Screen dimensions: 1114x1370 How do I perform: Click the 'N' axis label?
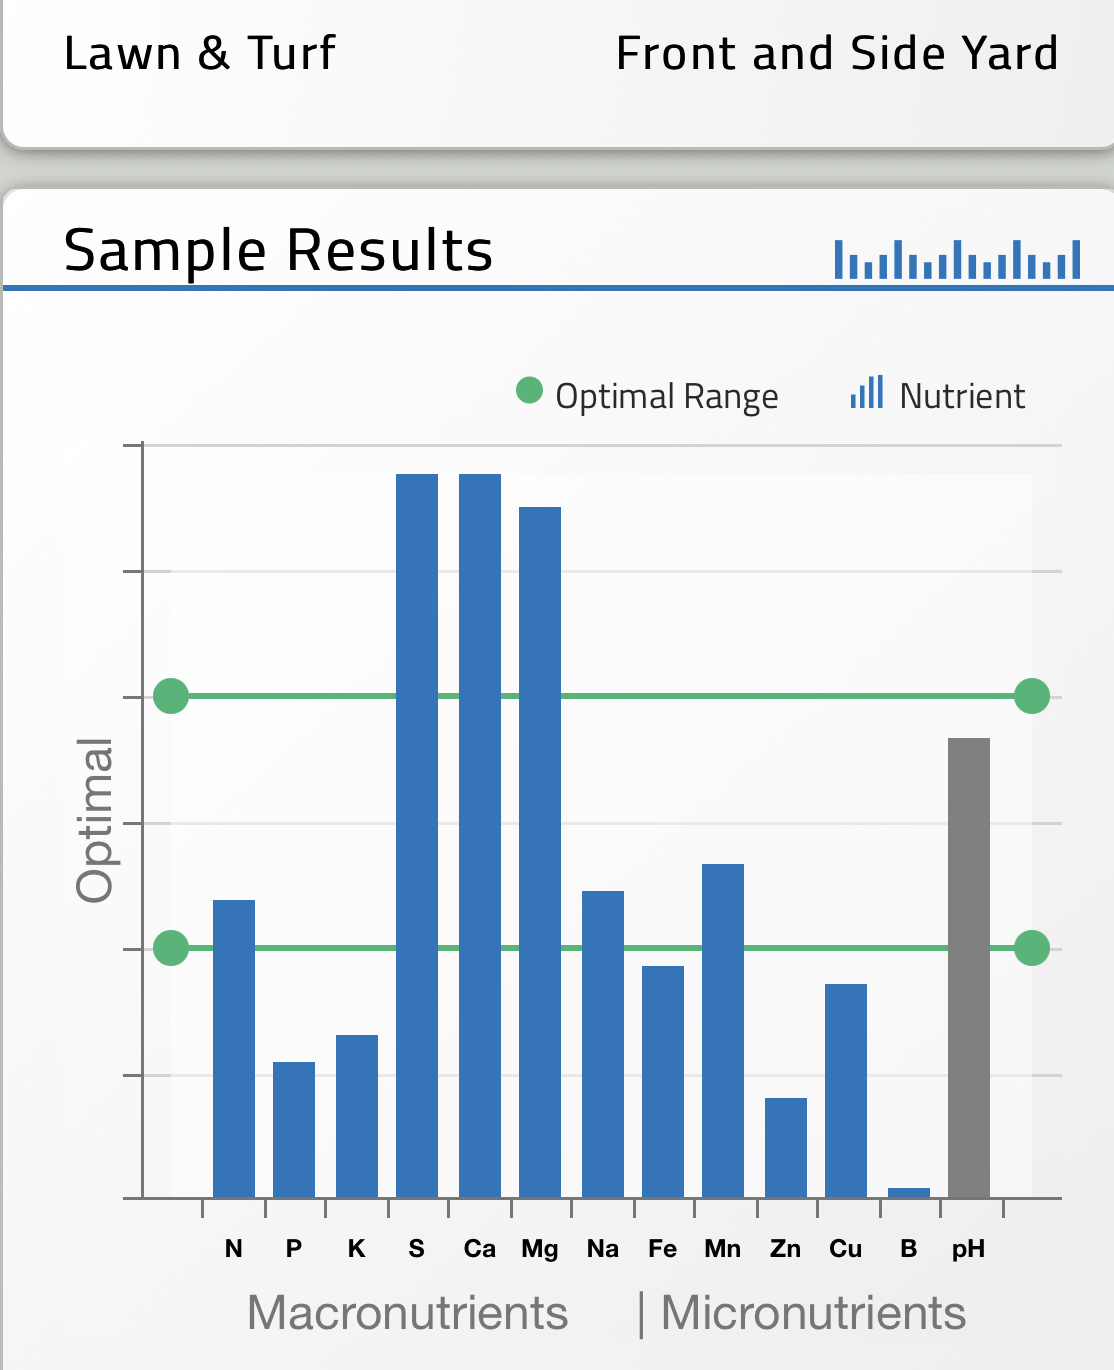(234, 1249)
